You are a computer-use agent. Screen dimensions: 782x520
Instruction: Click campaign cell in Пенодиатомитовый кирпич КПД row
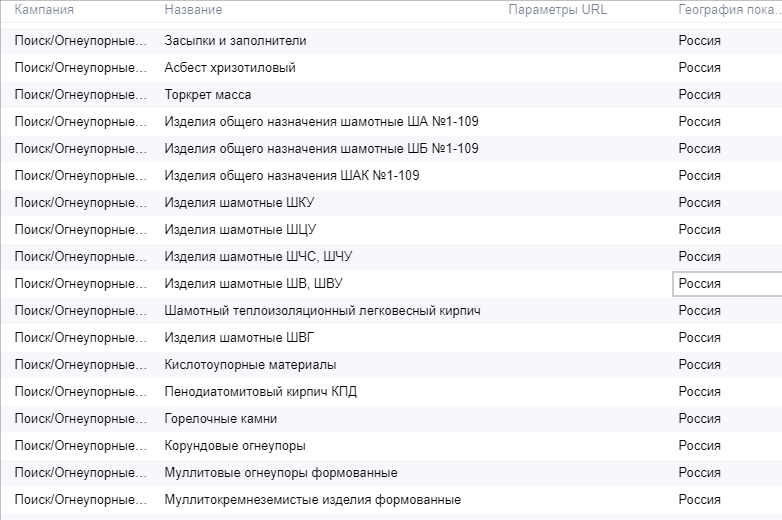[81, 391]
